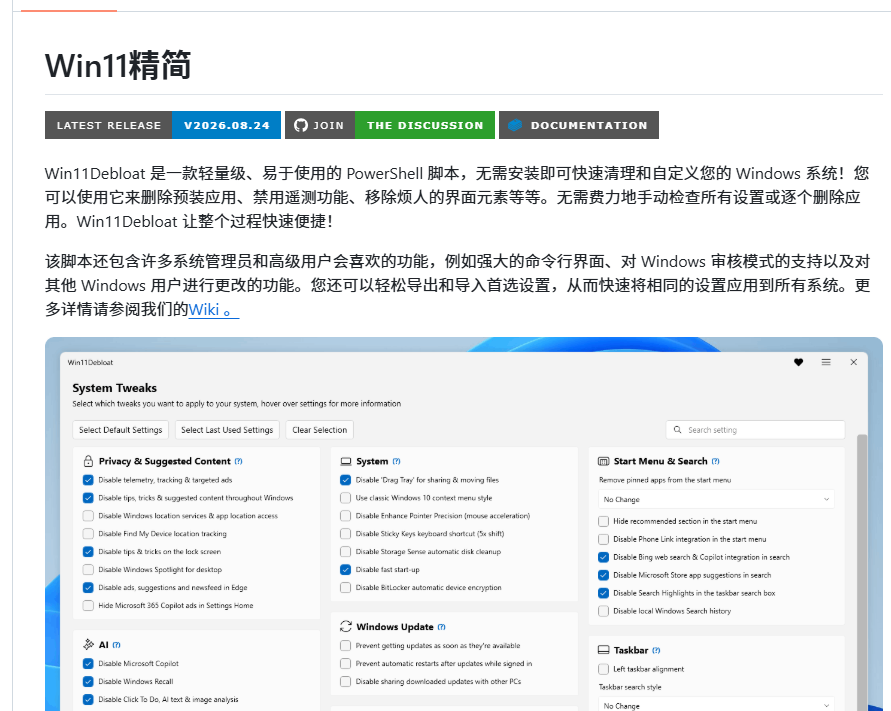Uncheck Disable ads, suggestions and newsfeed in Edge
The height and width of the screenshot is (711, 891).
tap(88, 588)
